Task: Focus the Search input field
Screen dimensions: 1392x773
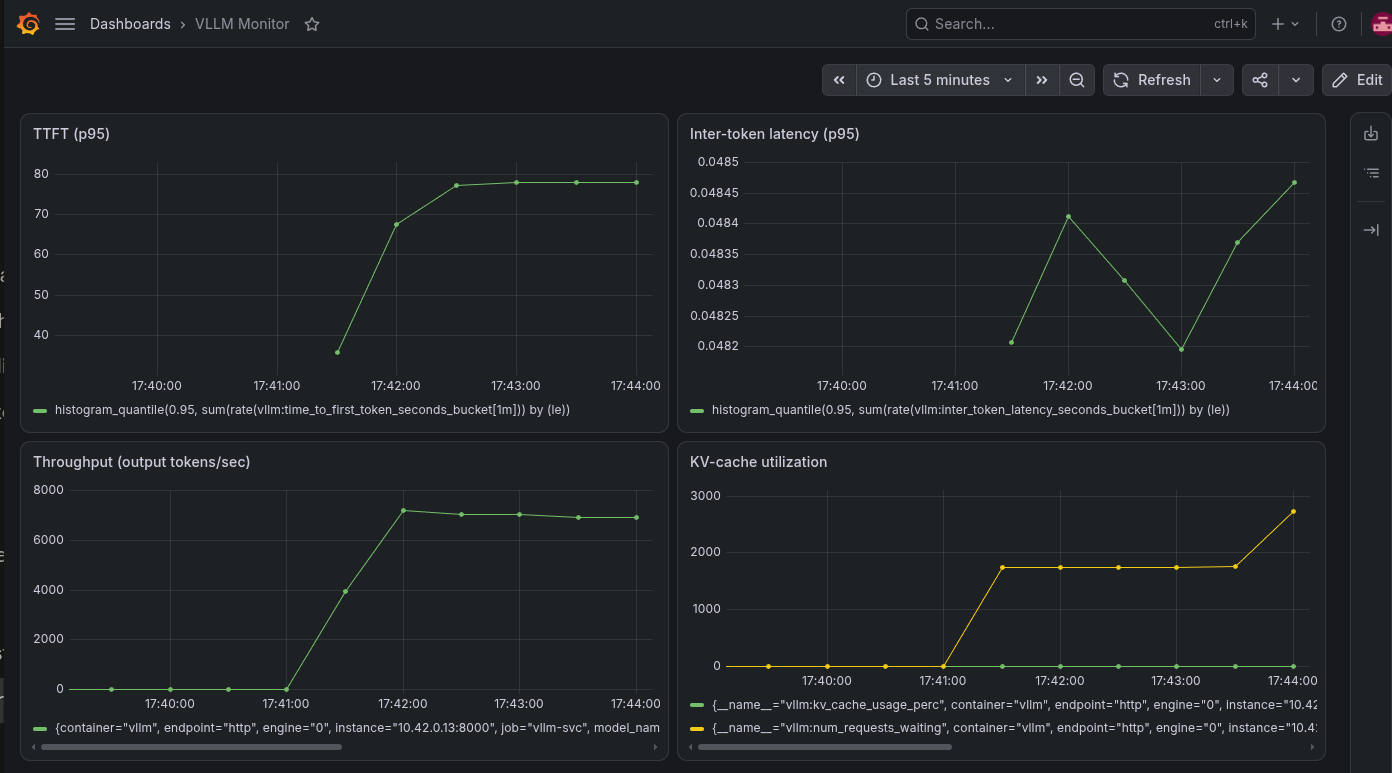Action: tap(1082, 24)
